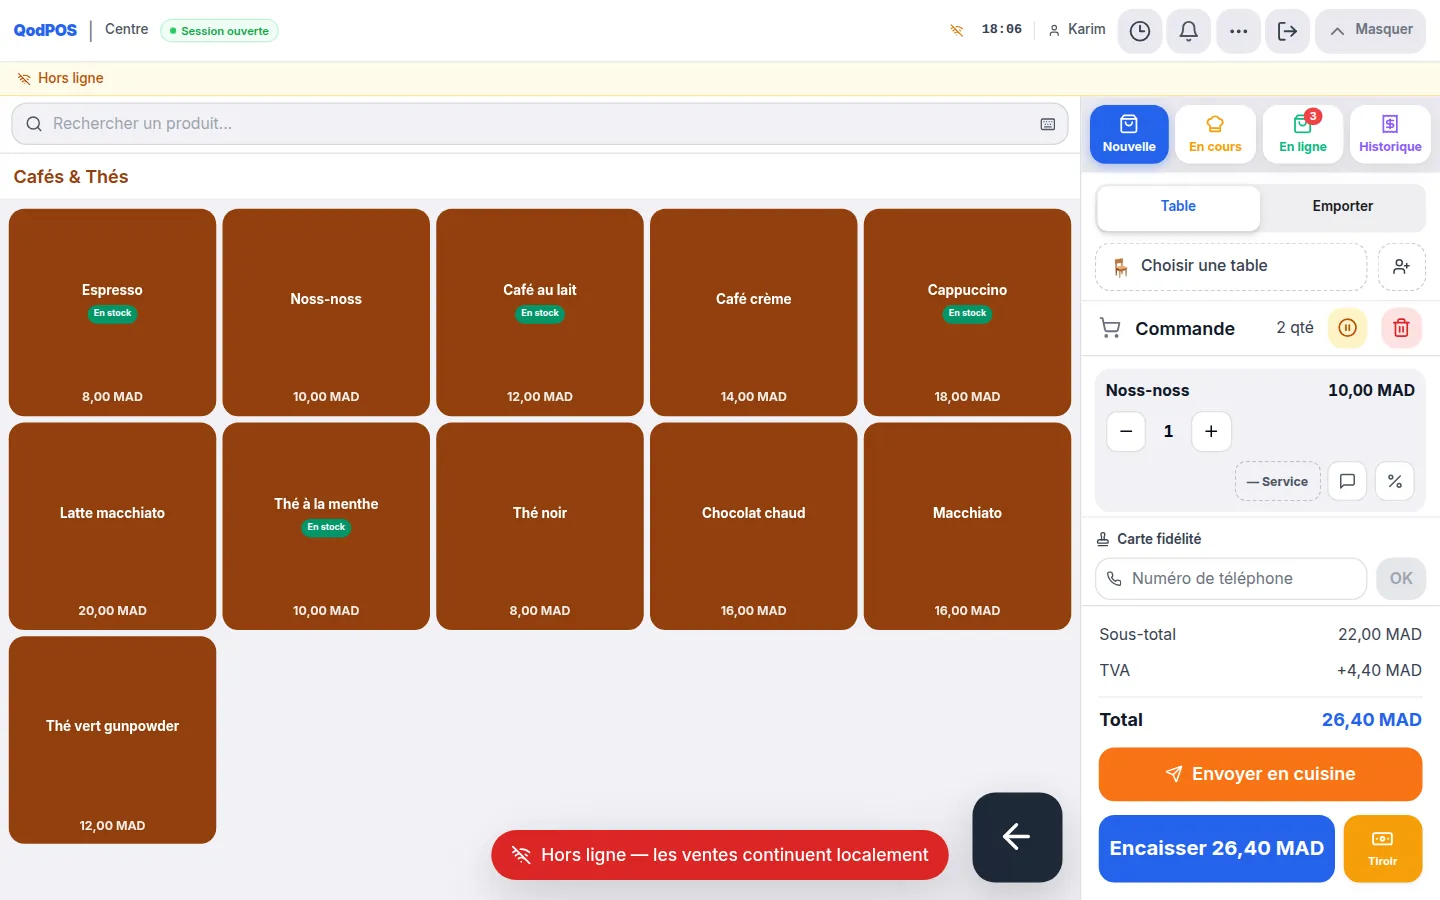The height and width of the screenshot is (900, 1440).
Task: Click Encaisser 26,40 MAD button
Action: point(1216,848)
